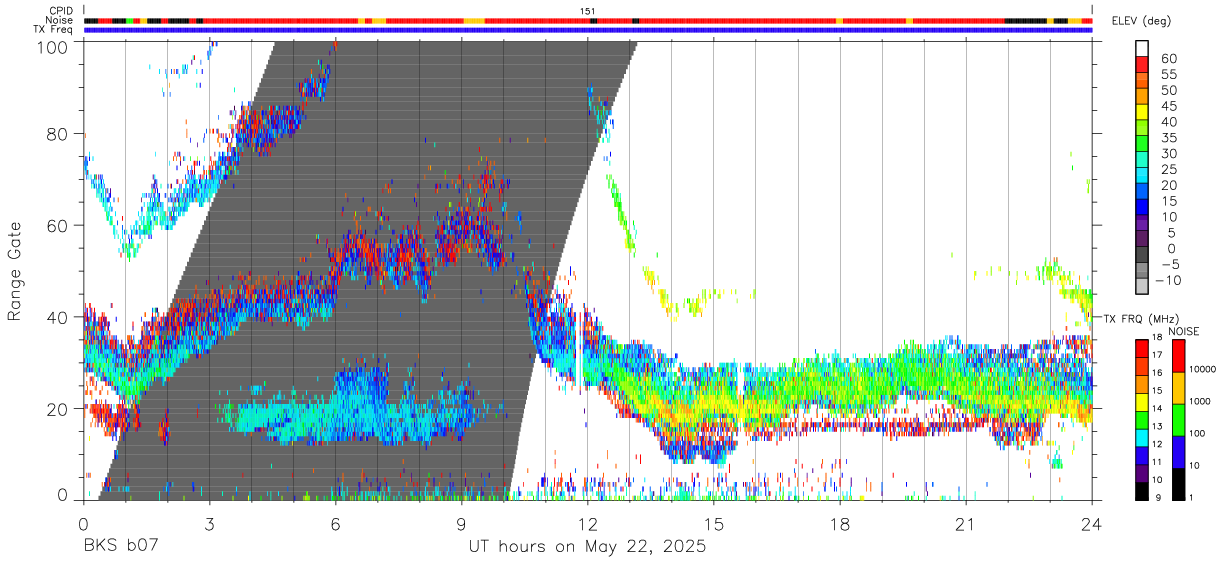Click the NOISE legend title
This screenshot has width=1228, height=567.
click(1184, 331)
